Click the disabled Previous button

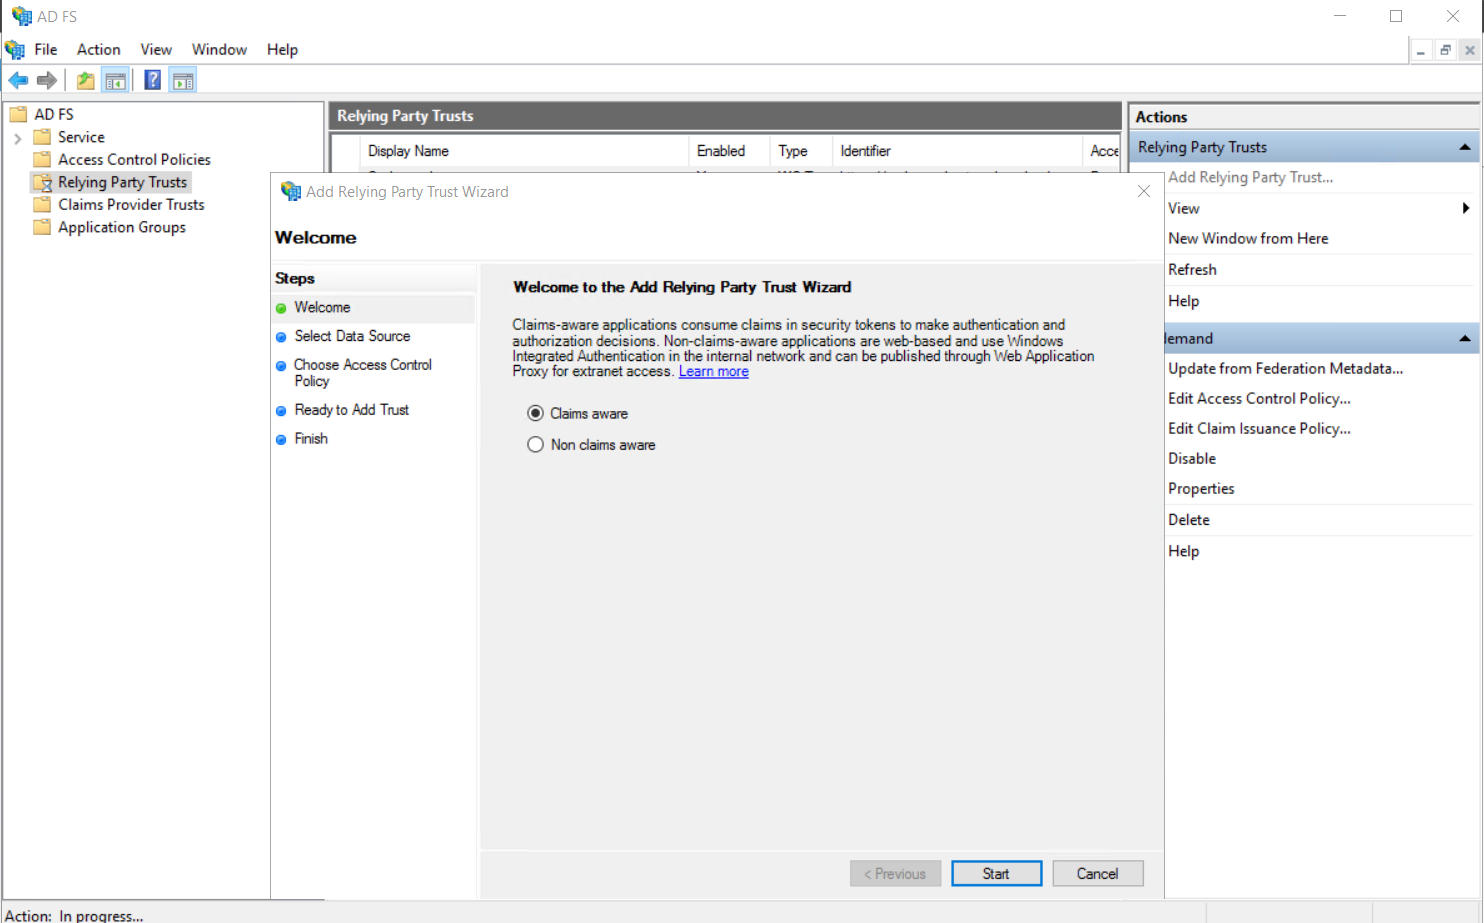point(895,873)
